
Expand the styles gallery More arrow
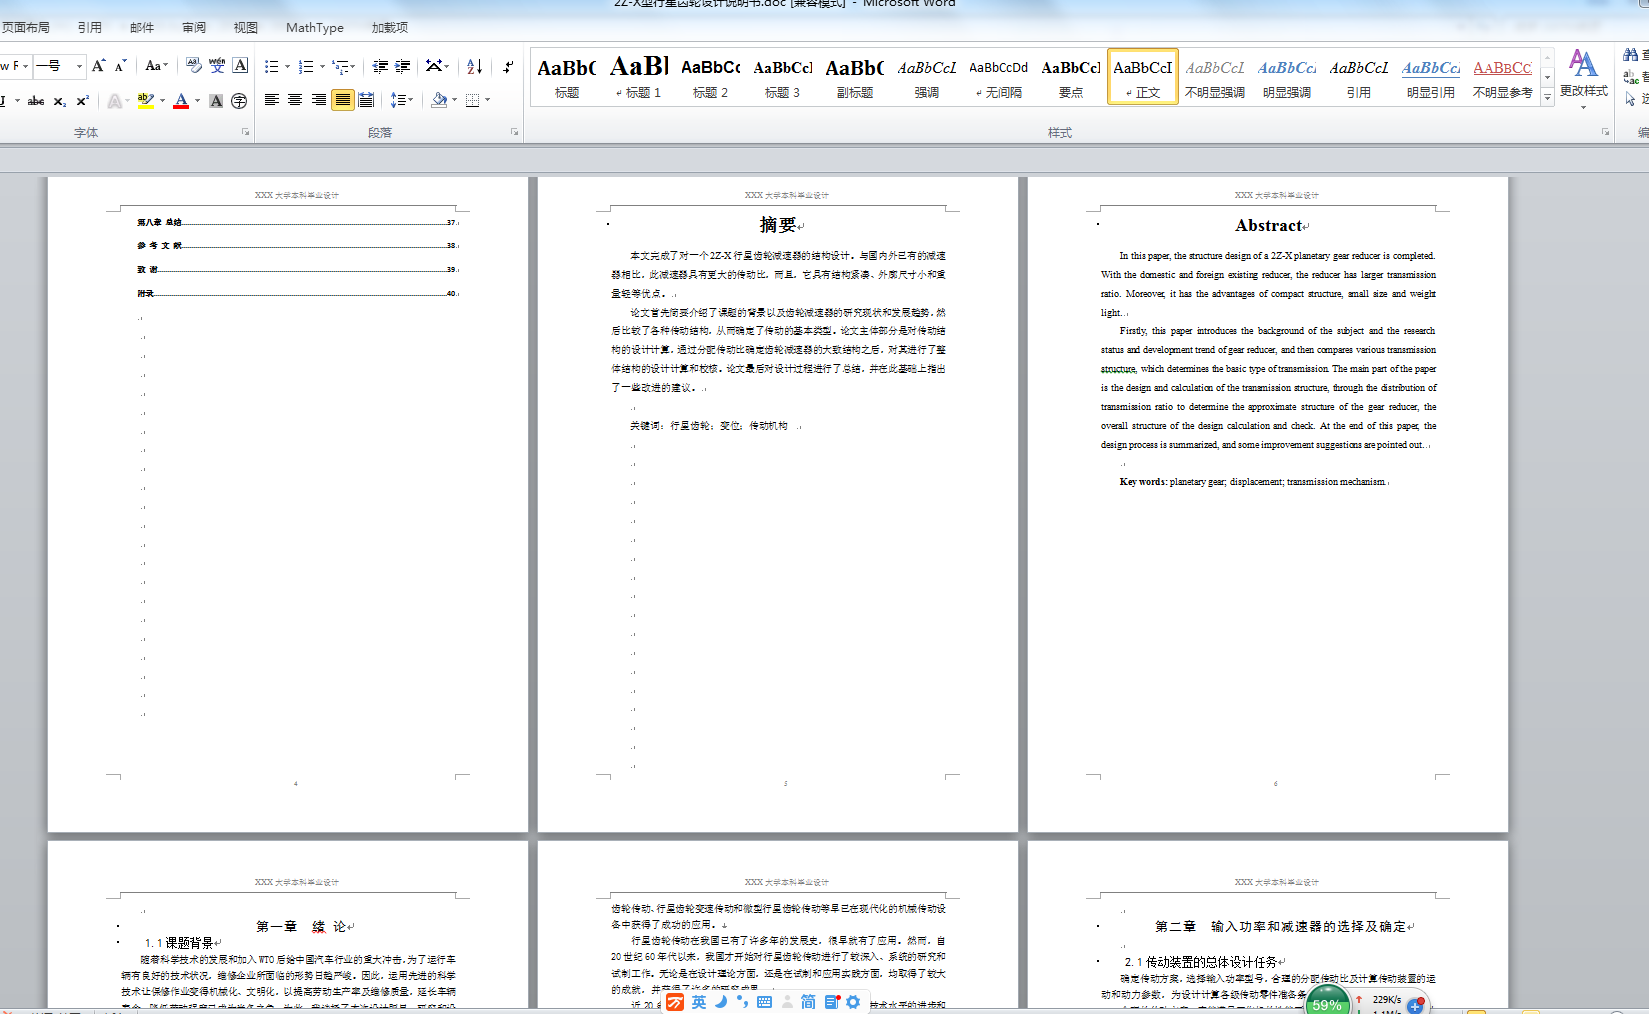coord(1547,97)
